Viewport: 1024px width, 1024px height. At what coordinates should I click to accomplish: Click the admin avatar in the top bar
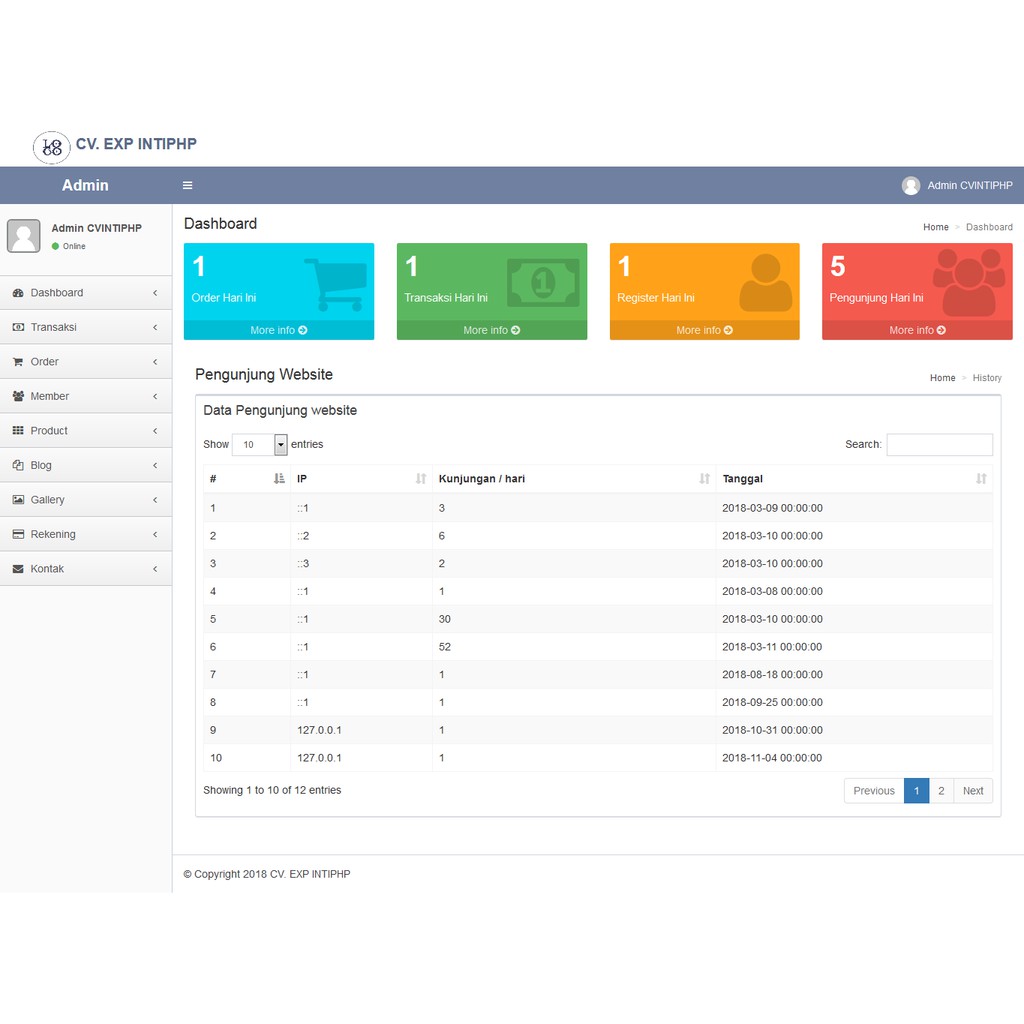(911, 185)
